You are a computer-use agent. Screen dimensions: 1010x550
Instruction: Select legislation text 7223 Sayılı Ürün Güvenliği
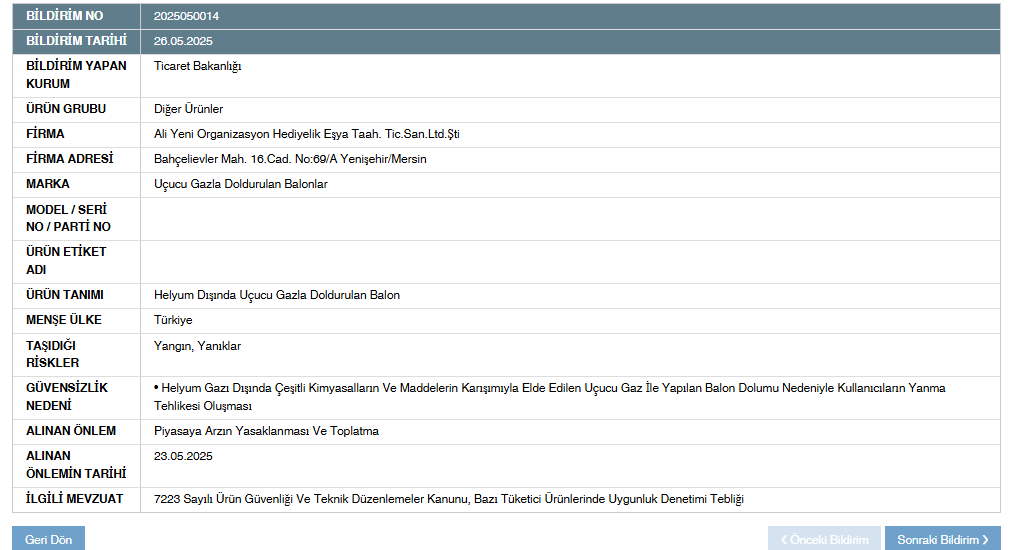click(x=448, y=499)
